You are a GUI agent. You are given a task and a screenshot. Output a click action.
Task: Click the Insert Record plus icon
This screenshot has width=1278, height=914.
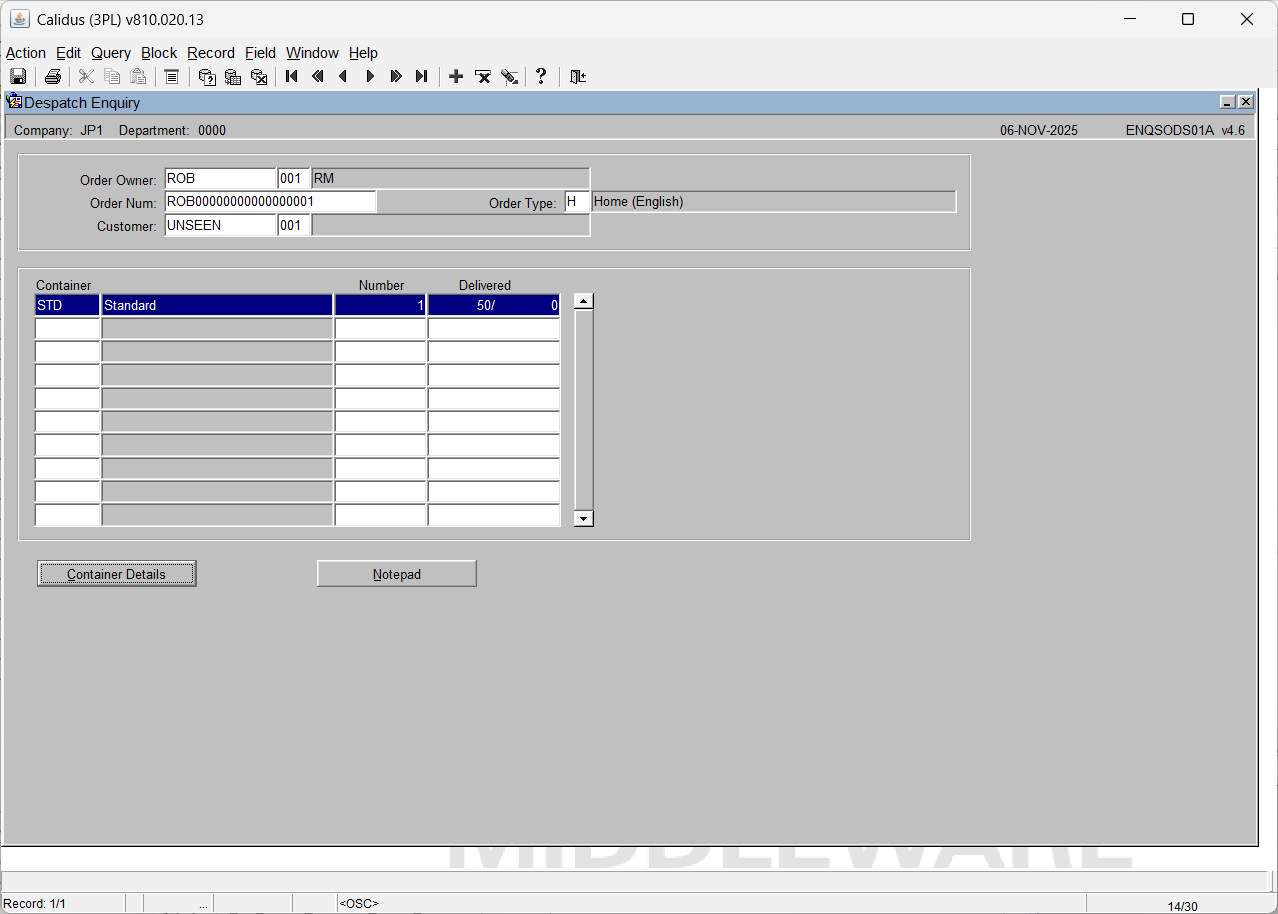(x=456, y=77)
